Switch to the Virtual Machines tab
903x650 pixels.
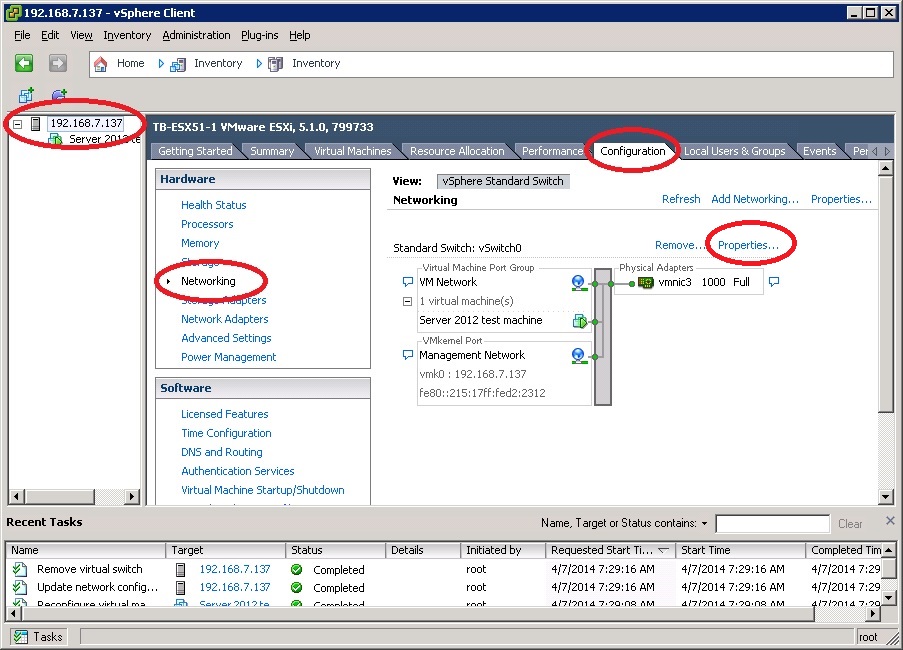click(352, 151)
